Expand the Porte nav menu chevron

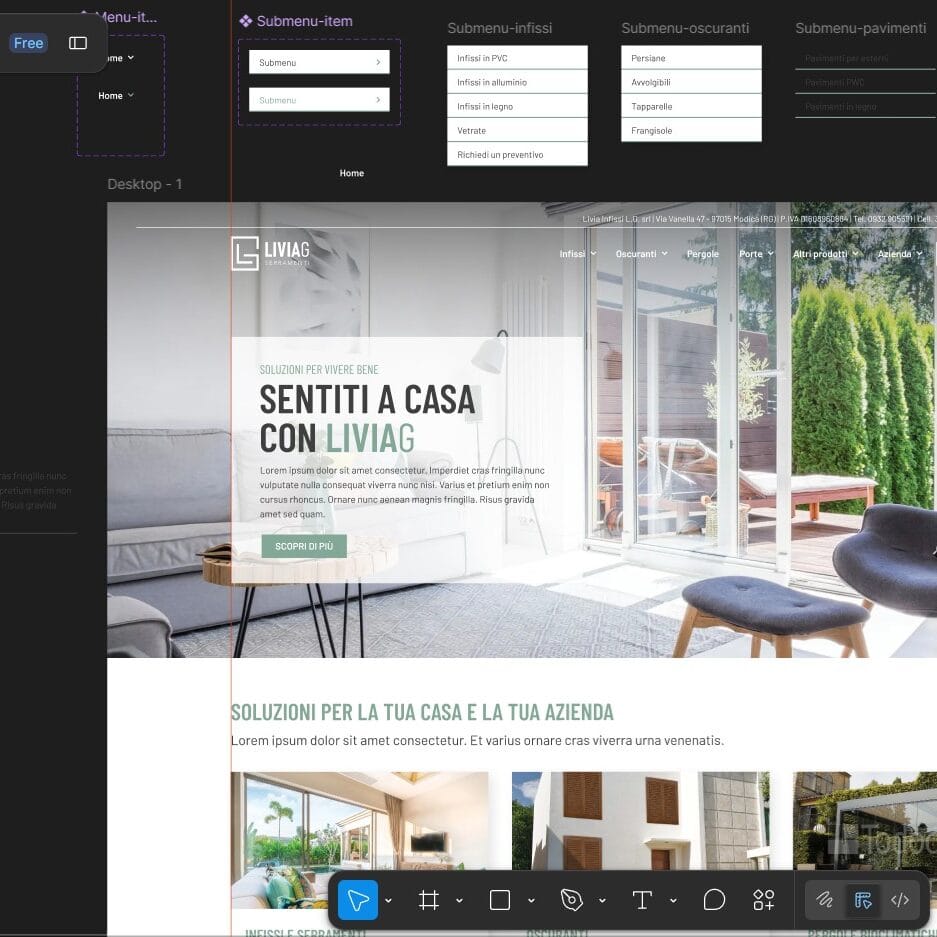(771, 254)
